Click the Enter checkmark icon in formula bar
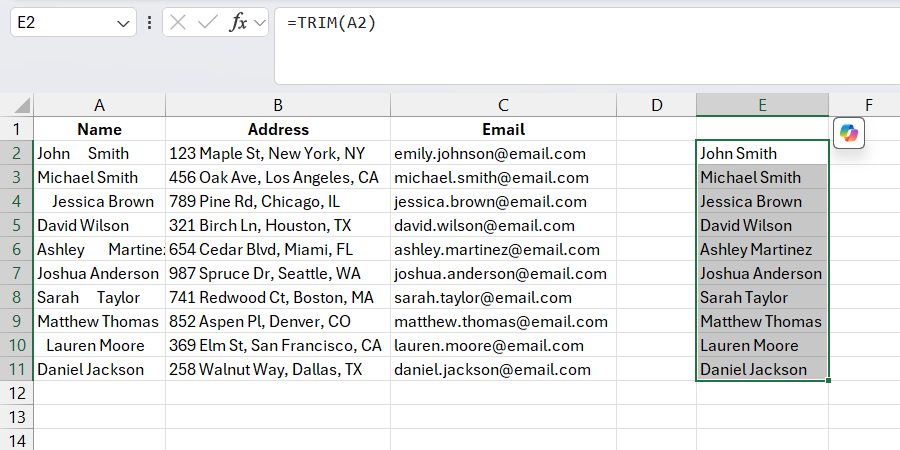Viewport: 900px width, 450px height. (x=208, y=23)
